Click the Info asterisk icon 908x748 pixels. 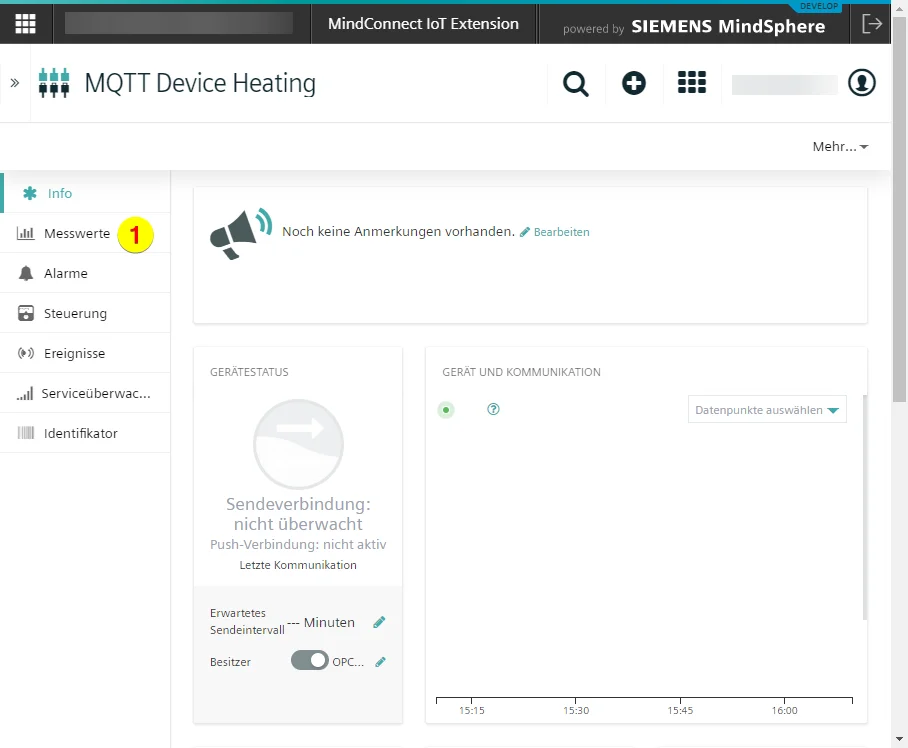click(x=30, y=193)
